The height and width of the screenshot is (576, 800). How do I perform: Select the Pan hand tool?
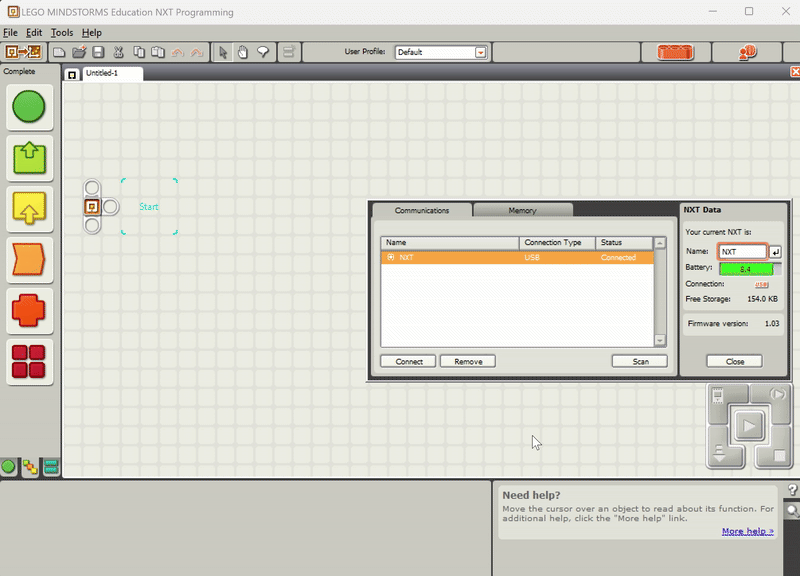243,52
